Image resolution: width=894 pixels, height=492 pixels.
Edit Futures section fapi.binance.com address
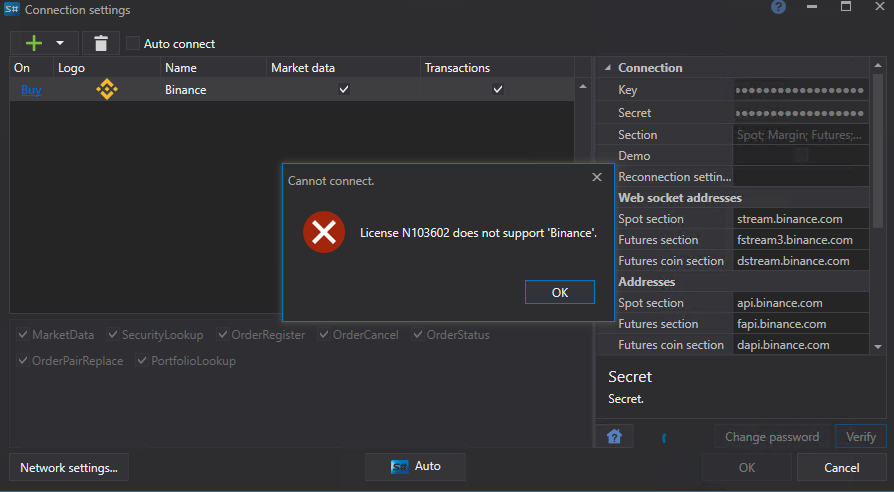(800, 324)
